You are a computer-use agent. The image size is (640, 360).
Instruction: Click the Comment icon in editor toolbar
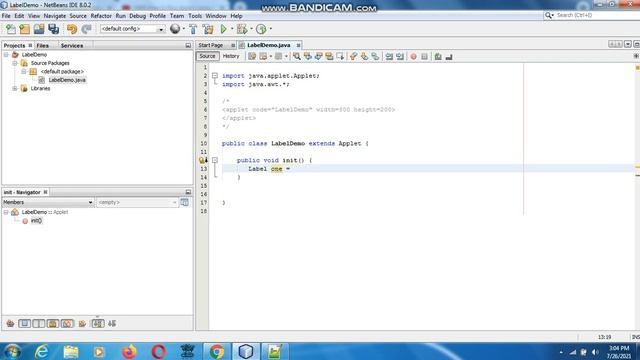pos(438,57)
